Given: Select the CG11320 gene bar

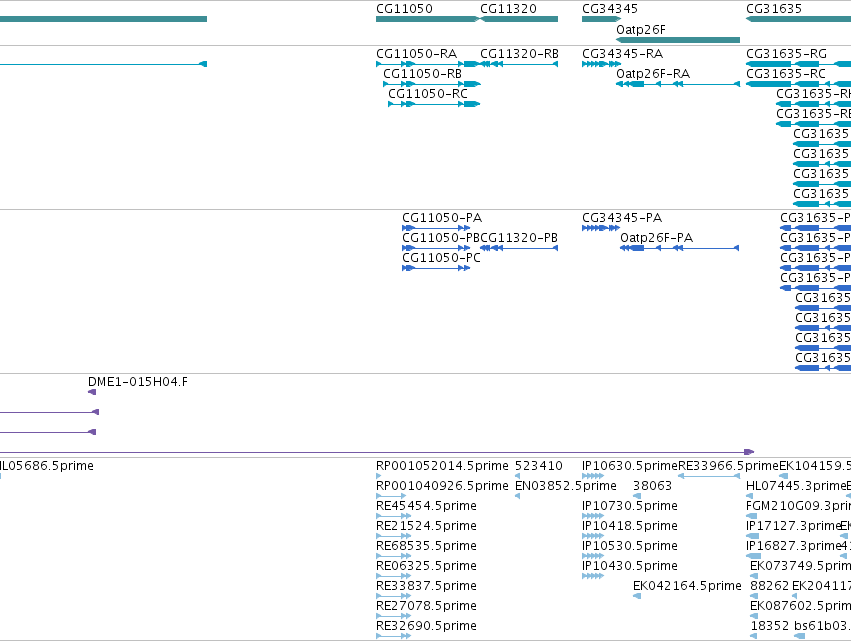Looking at the screenshot, I should (x=519, y=19).
